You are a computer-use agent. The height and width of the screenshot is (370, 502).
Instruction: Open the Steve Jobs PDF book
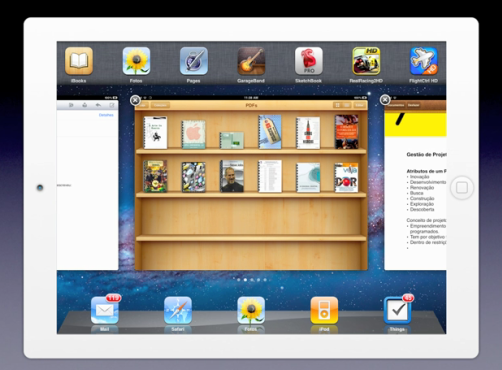(x=232, y=176)
